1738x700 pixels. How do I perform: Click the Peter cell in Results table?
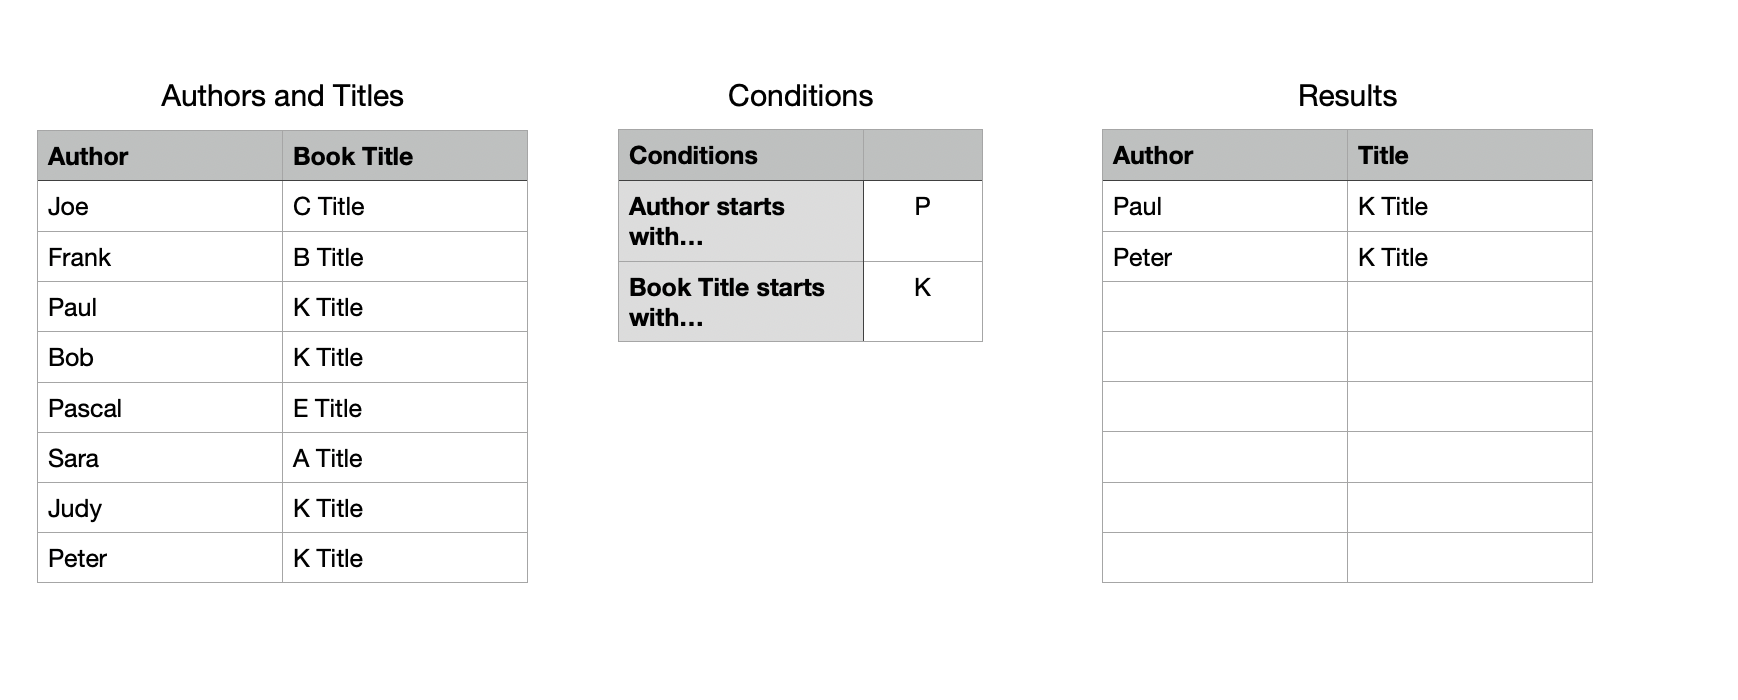pyautogui.click(x=1225, y=257)
